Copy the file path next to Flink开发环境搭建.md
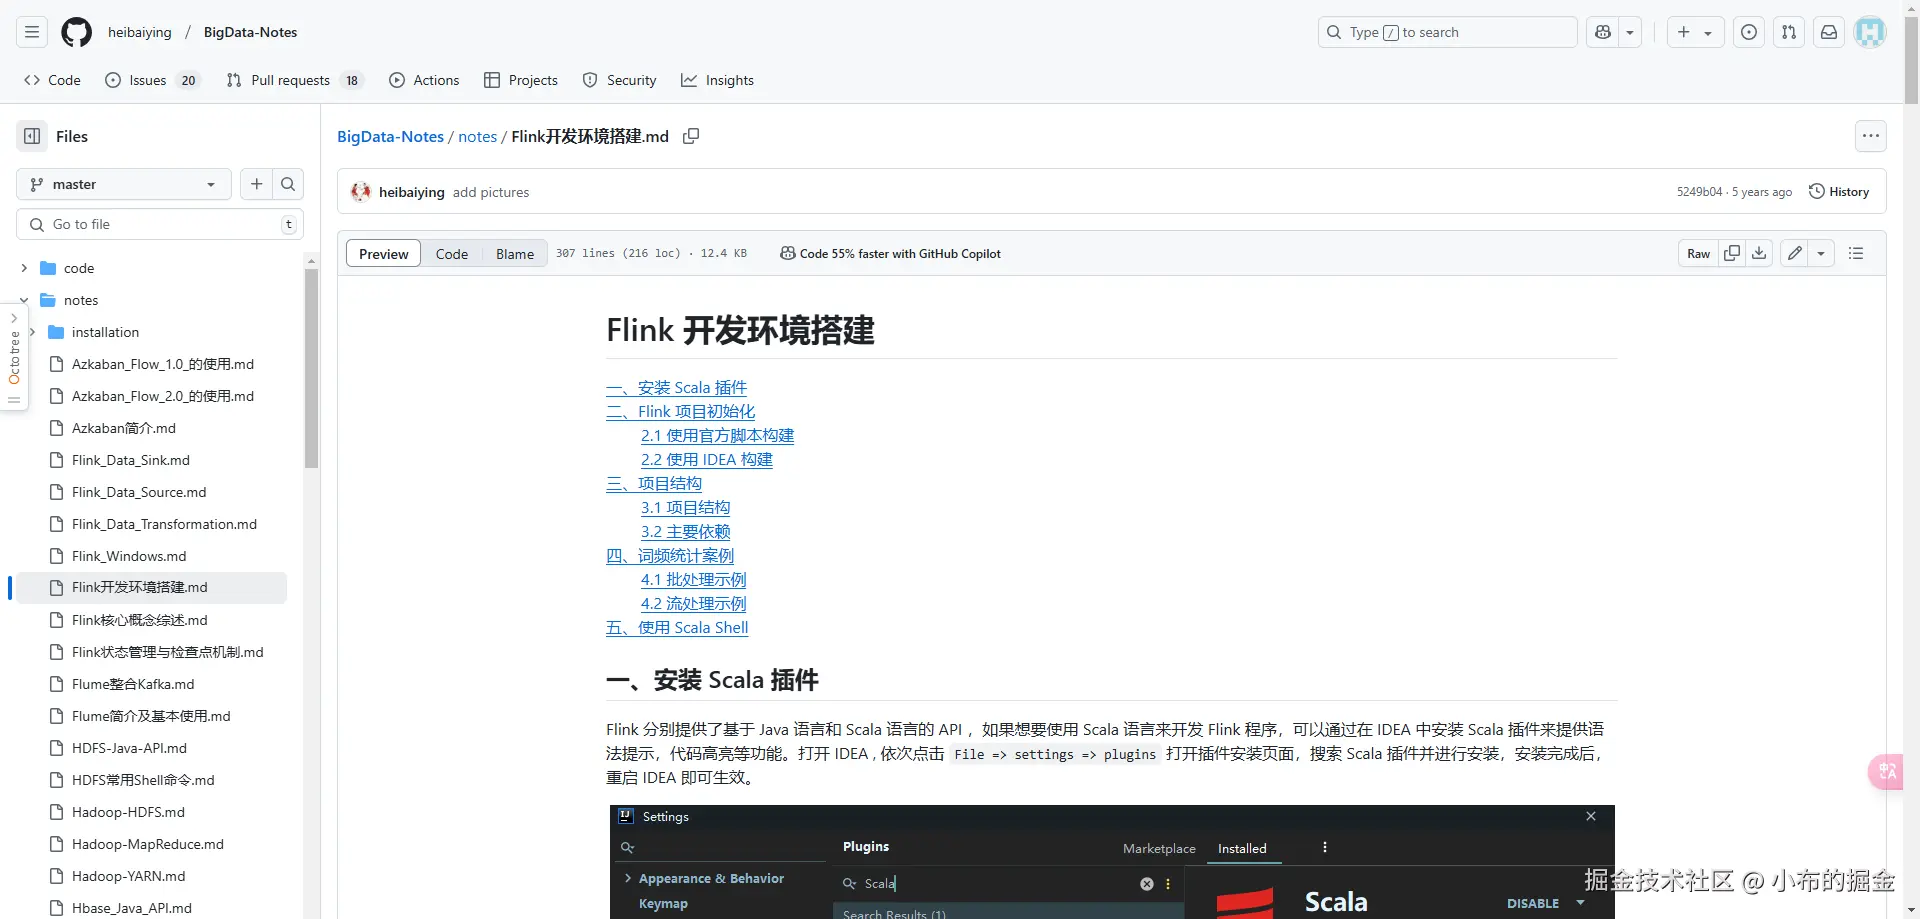Viewport: 1920px width, 919px height. 690,136
